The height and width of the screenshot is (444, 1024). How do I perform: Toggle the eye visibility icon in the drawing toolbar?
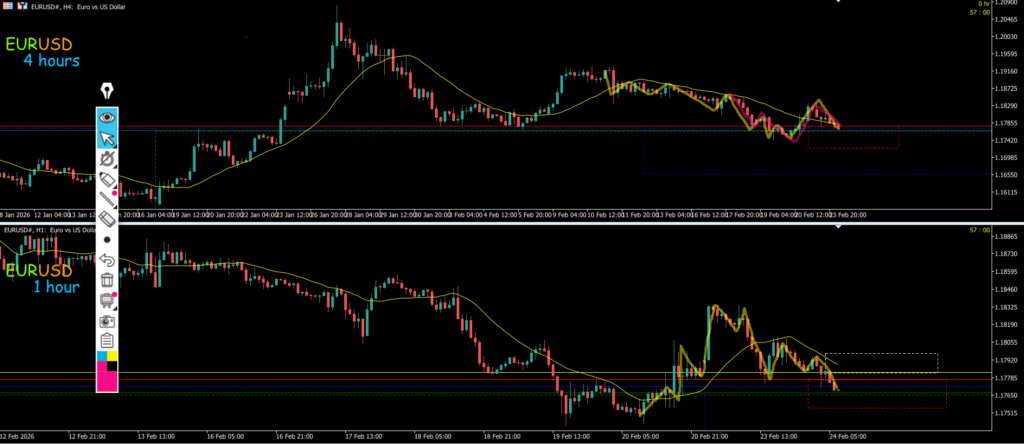click(x=107, y=117)
